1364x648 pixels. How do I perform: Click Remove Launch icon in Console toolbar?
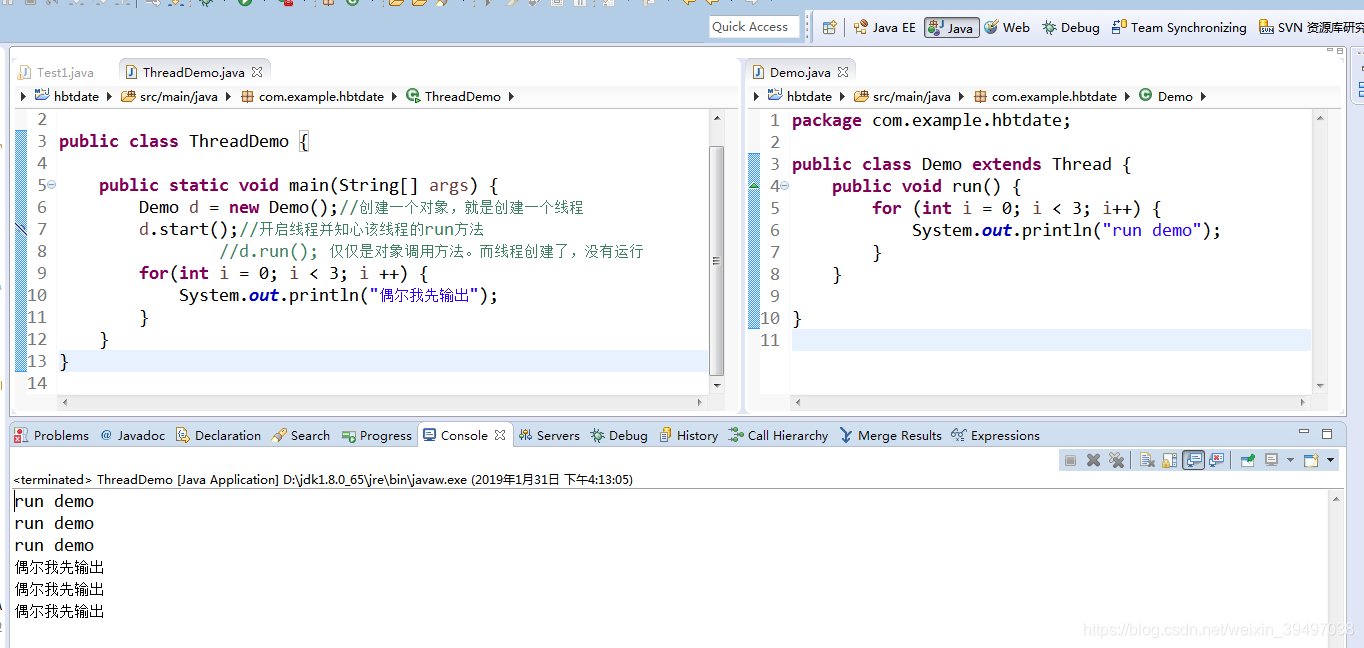coord(1093,460)
